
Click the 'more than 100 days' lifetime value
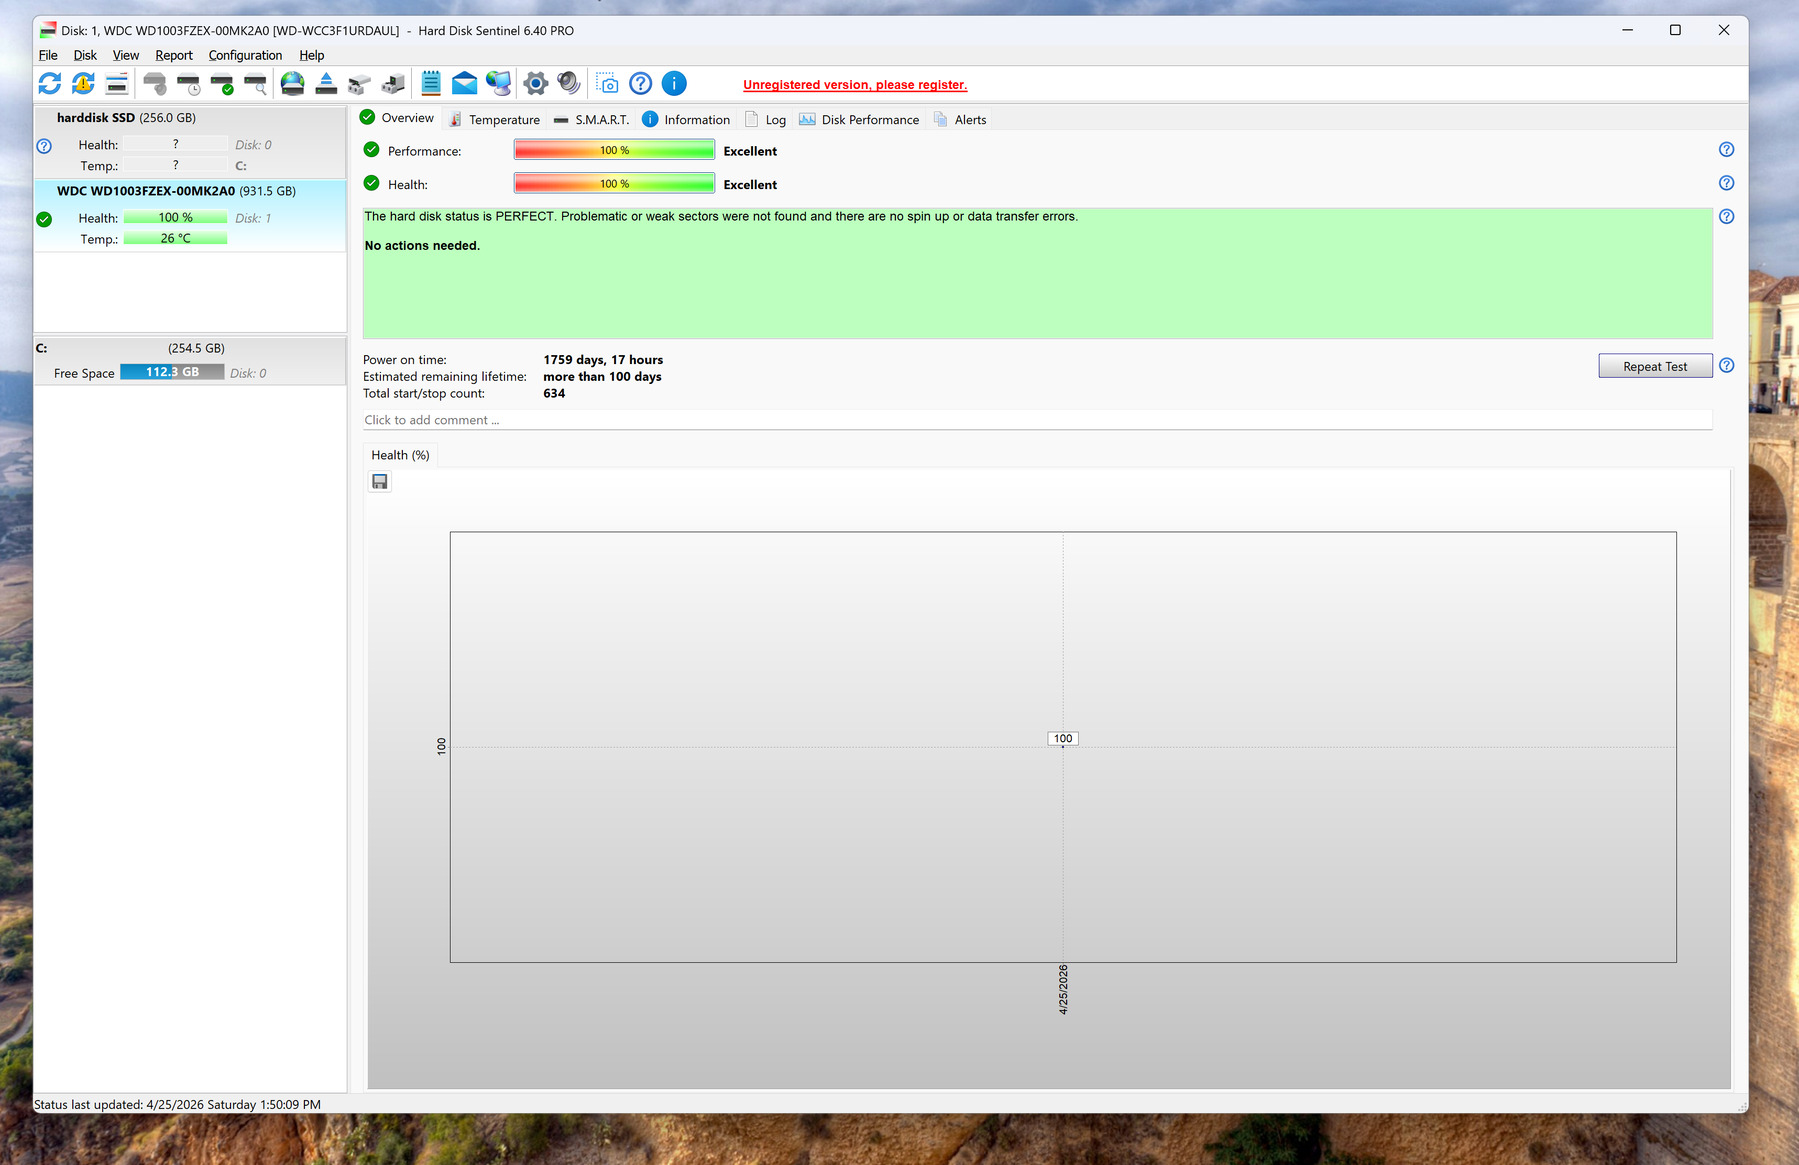pyautogui.click(x=602, y=377)
